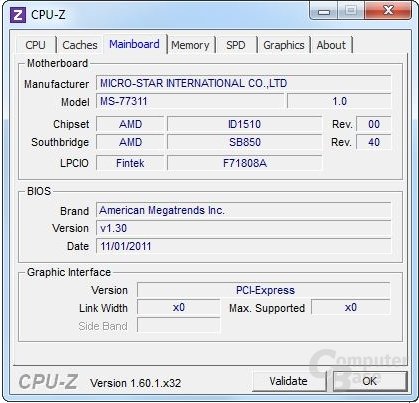Minimize the CPU-Z window

click(323, 11)
